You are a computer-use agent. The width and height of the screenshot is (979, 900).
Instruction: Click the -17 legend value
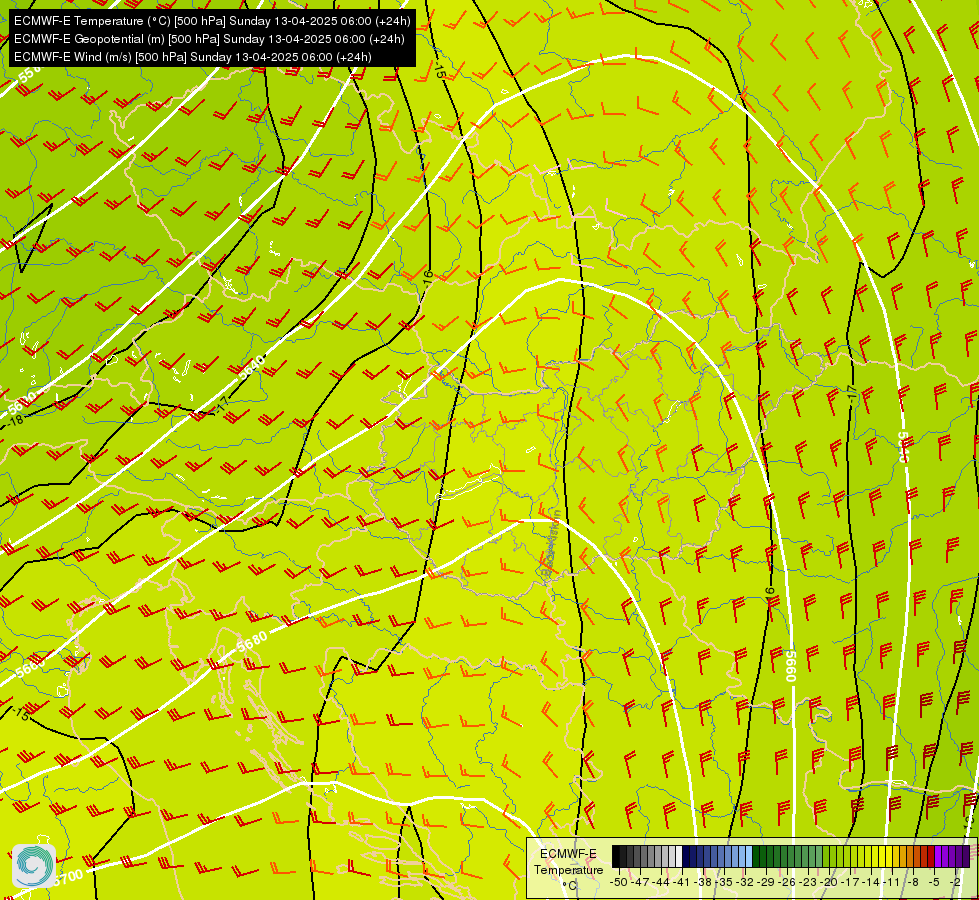pyautogui.click(x=850, y=882)
